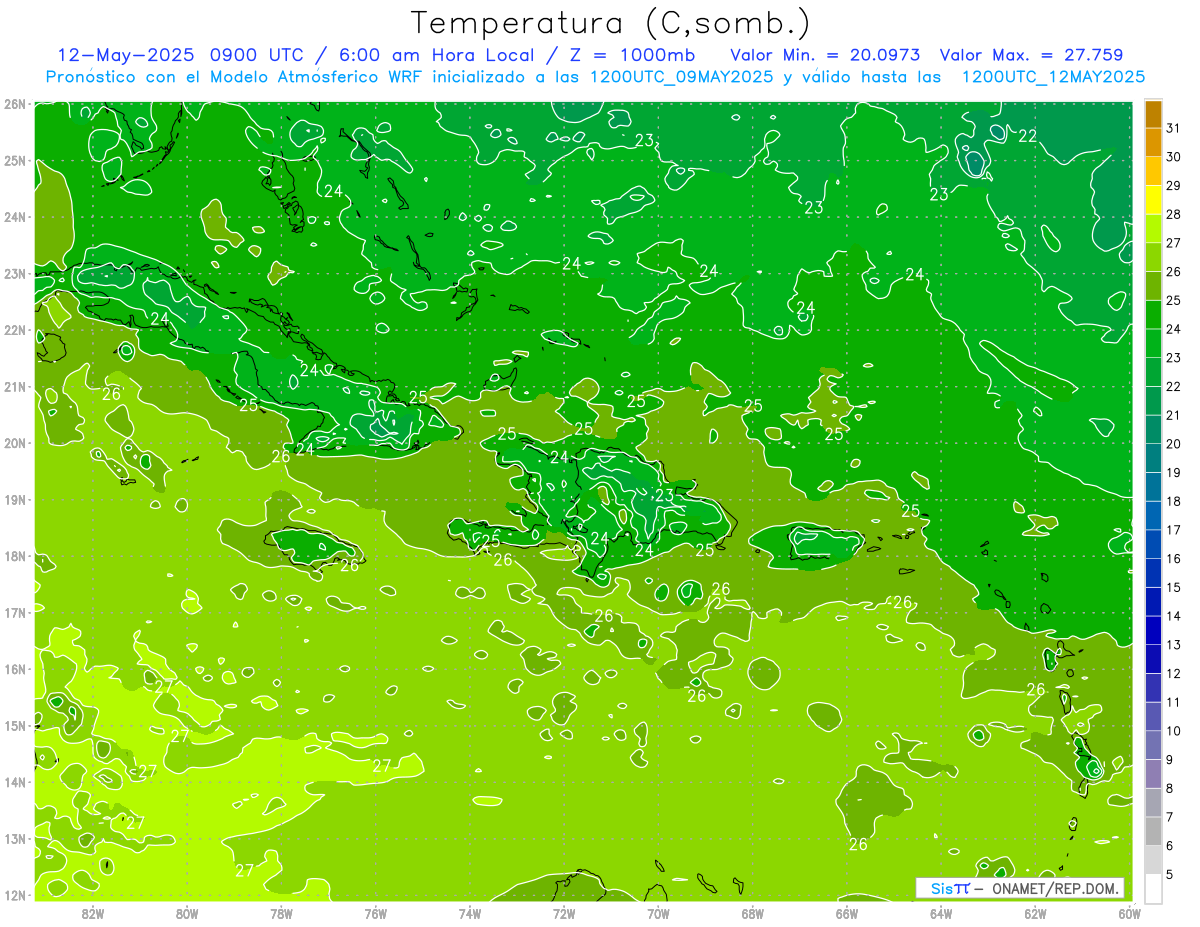Click the 'Valor Min. = 20.0973' readout
1200x927 pixels.
(x=825, y=55)
